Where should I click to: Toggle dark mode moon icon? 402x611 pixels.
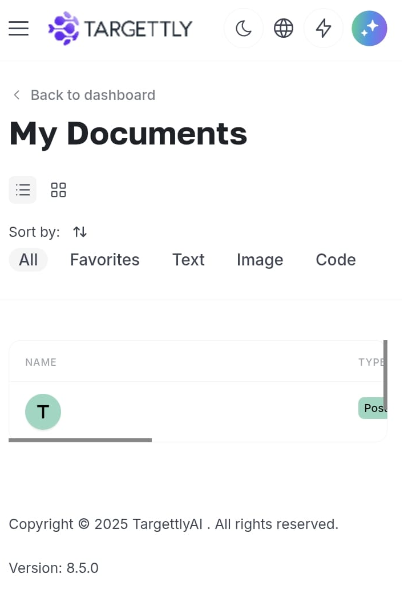244,28
